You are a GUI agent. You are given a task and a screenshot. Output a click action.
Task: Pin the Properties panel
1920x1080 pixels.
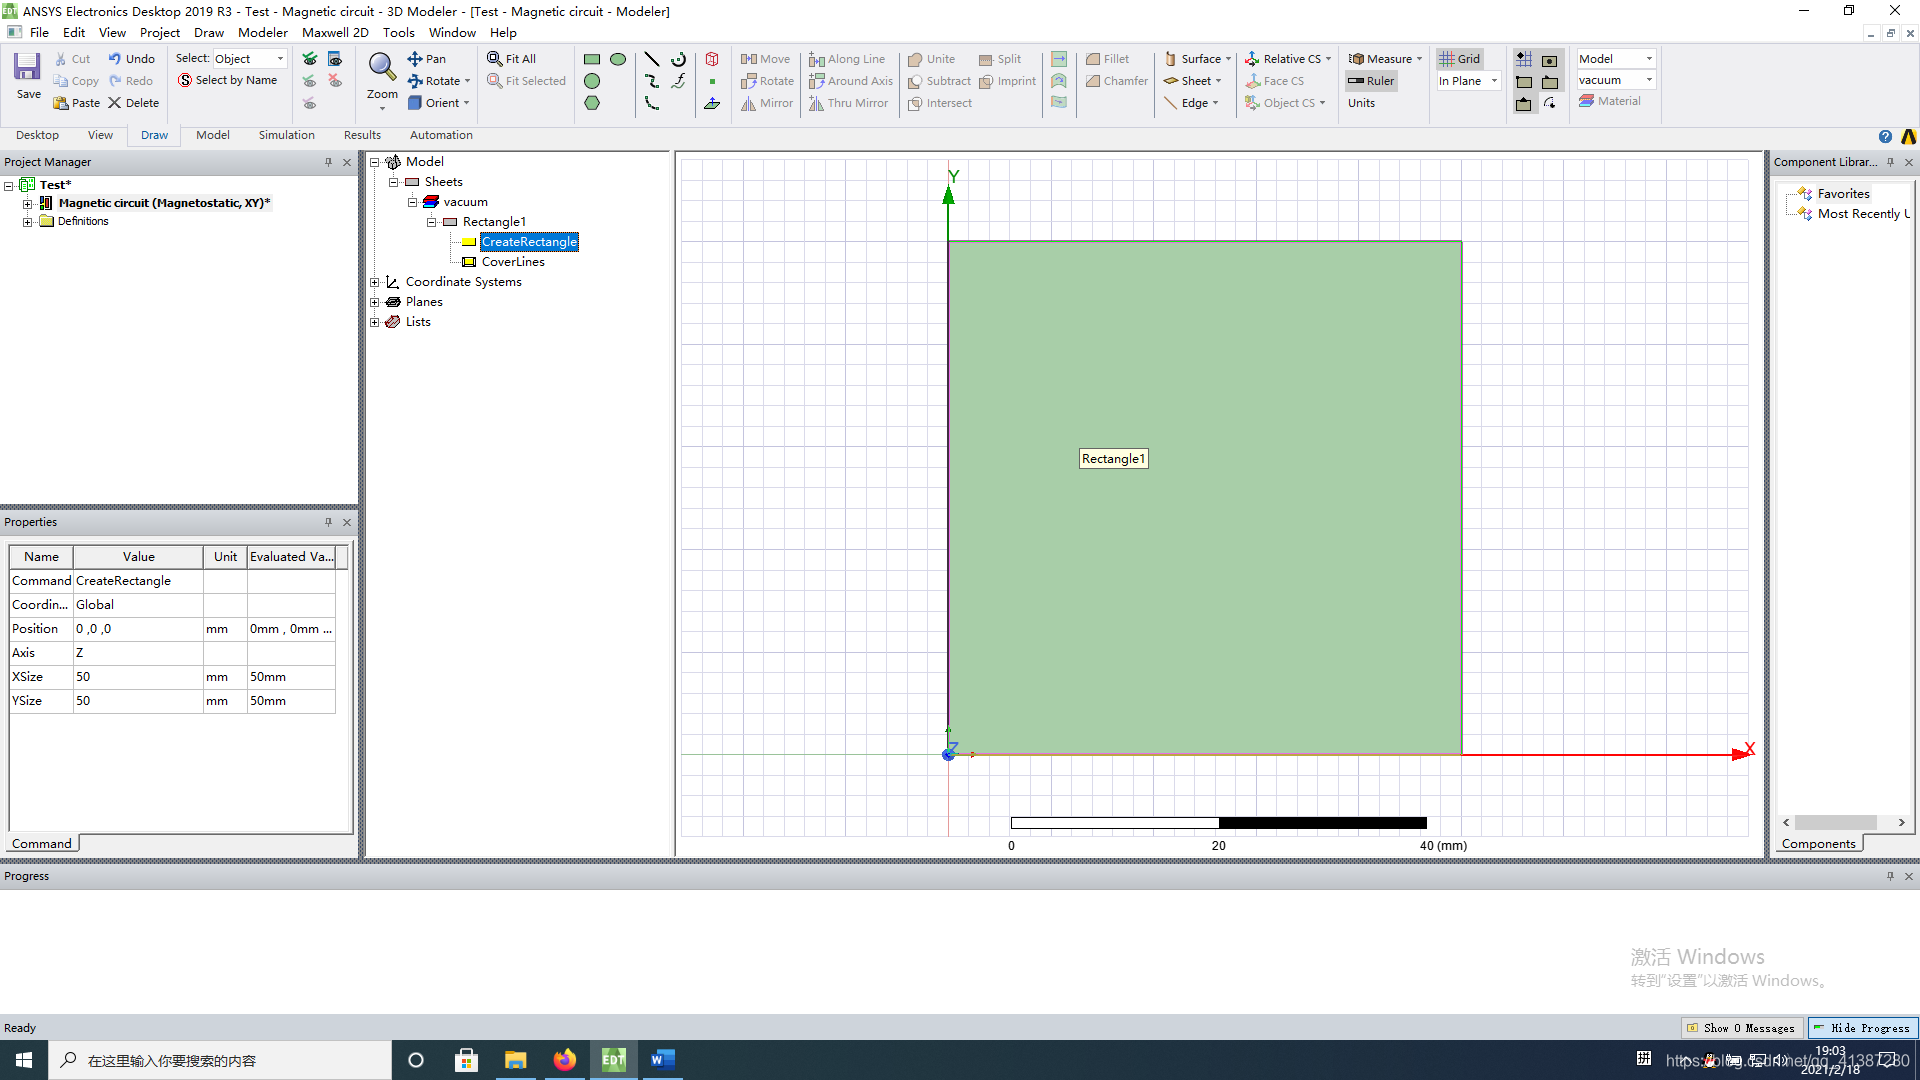[328, 522]
